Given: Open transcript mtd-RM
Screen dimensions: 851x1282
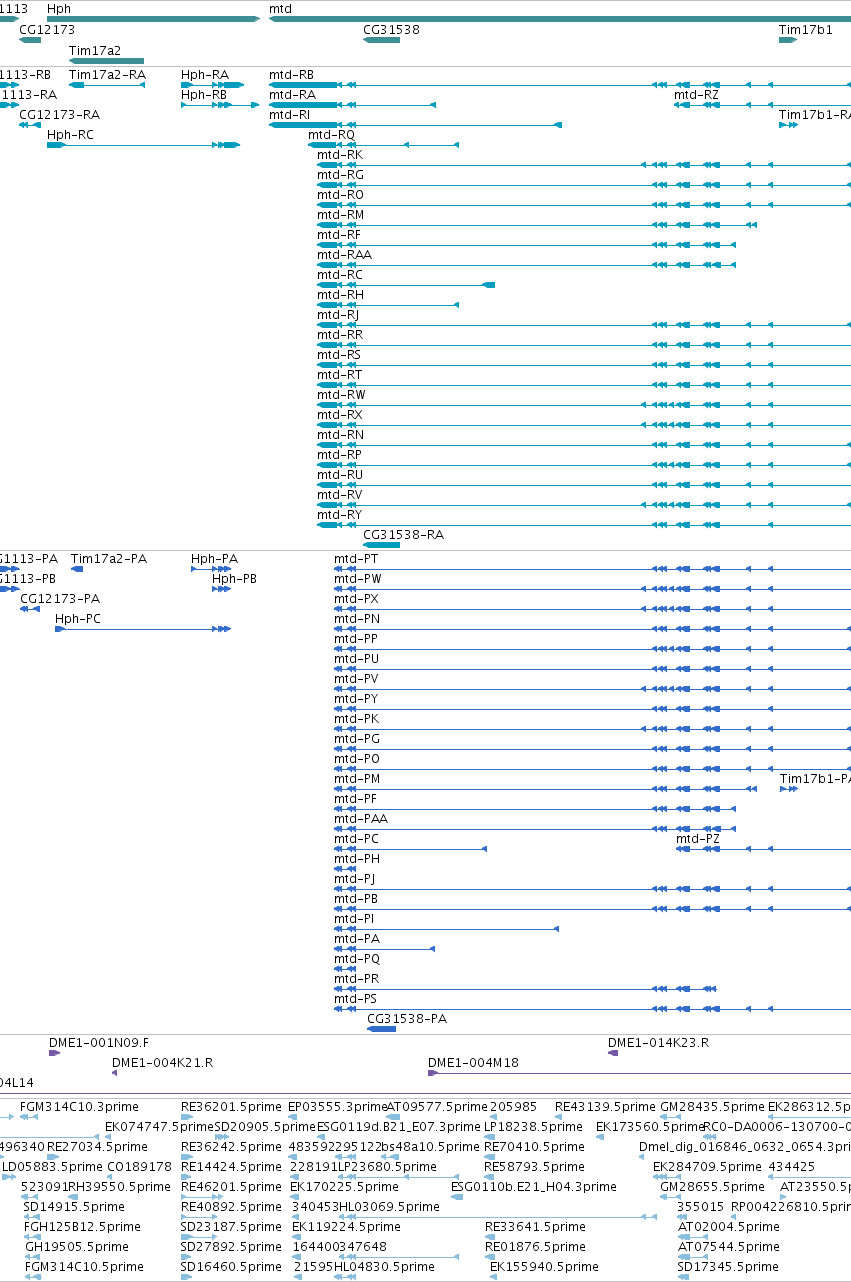Looking at the screenshot, I should (341, 215).
